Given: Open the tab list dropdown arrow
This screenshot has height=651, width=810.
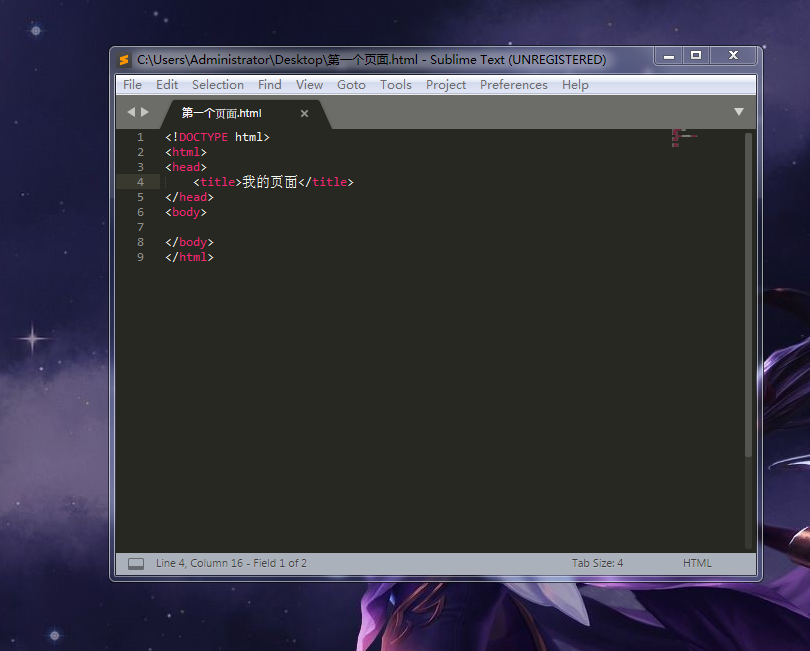Looking at the screenshot, I should tap(739, 112).
